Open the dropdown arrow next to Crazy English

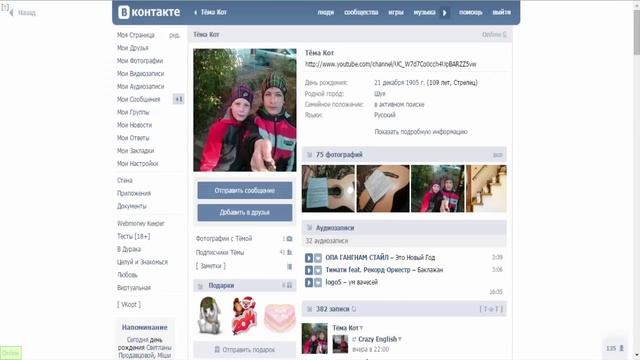(400, 339)
